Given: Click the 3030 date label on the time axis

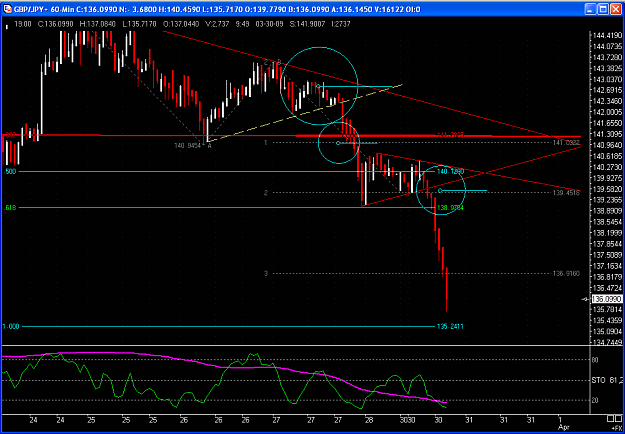Looking at the screenshot, I should click(408, 420).
